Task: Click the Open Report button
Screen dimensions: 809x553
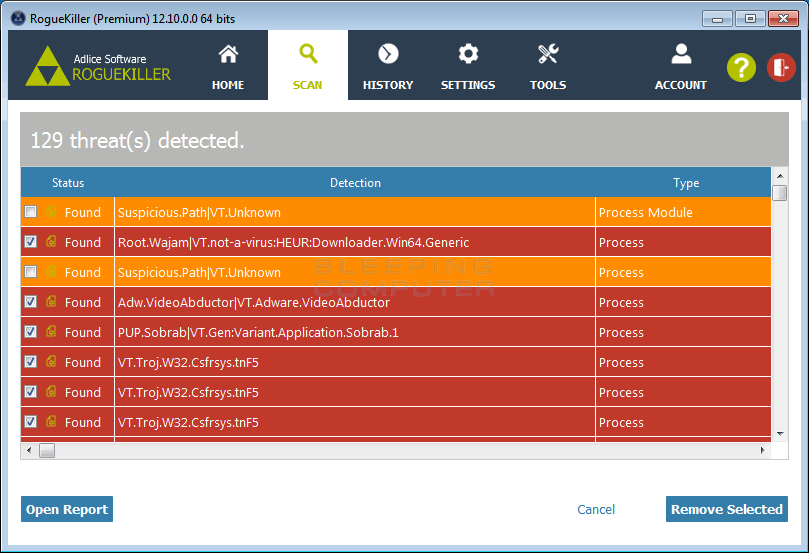Action: 67,509
